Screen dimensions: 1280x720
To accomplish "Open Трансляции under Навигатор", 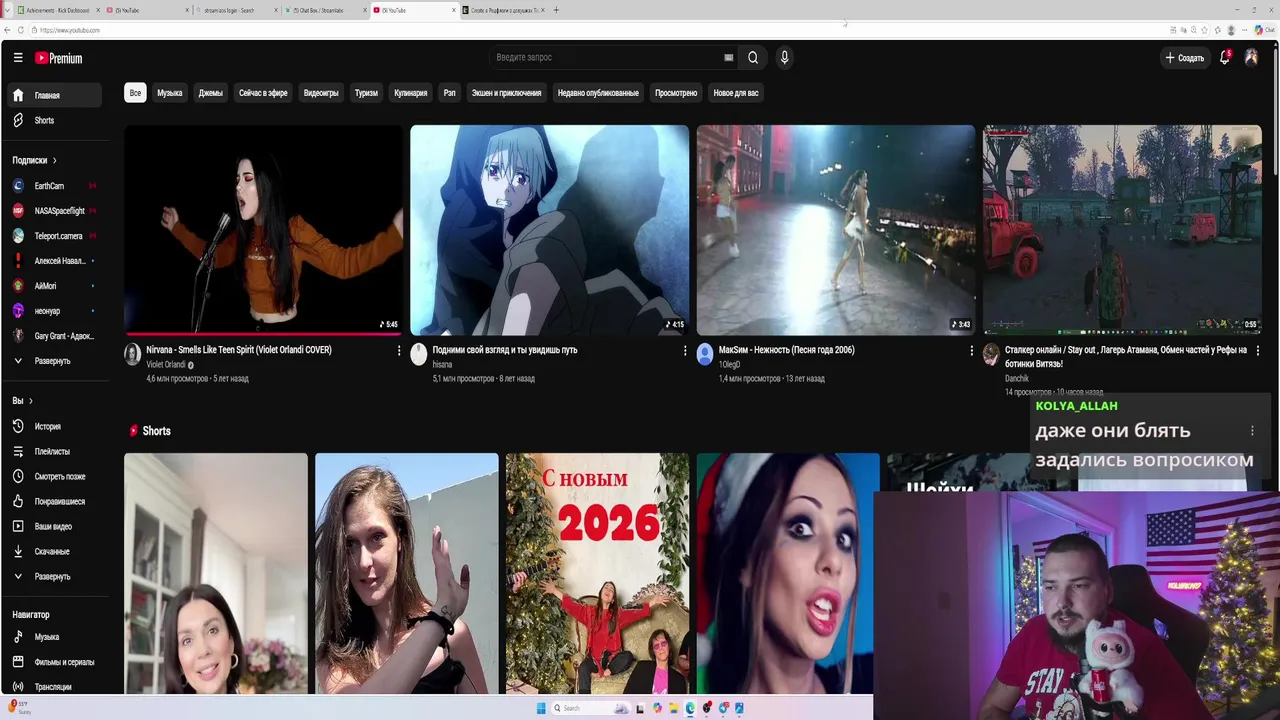I will 54,687.
